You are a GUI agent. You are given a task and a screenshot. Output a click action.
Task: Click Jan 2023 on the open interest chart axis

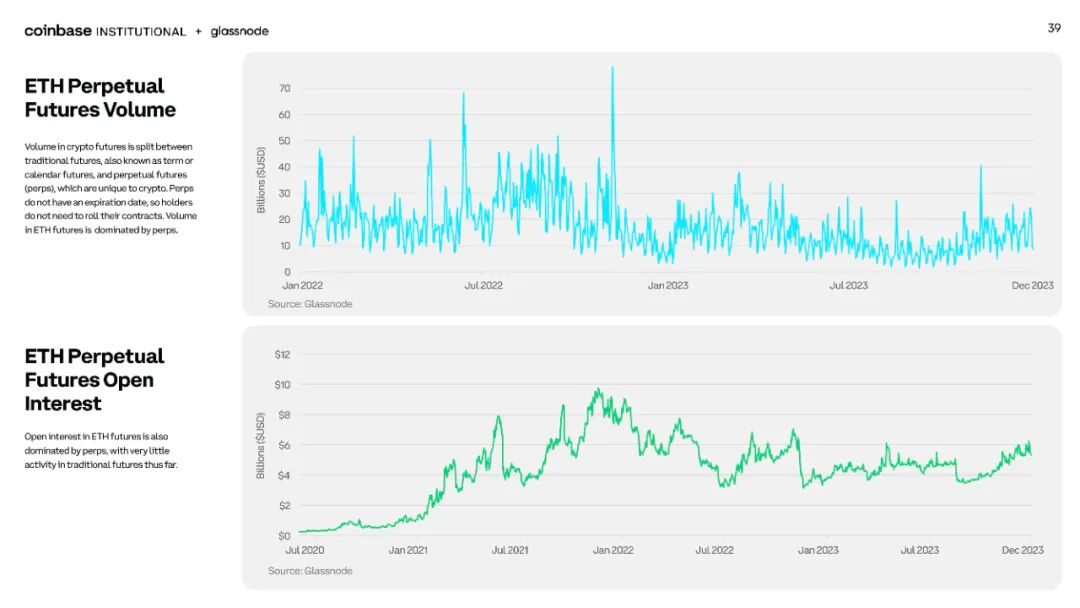click(818, 550)
